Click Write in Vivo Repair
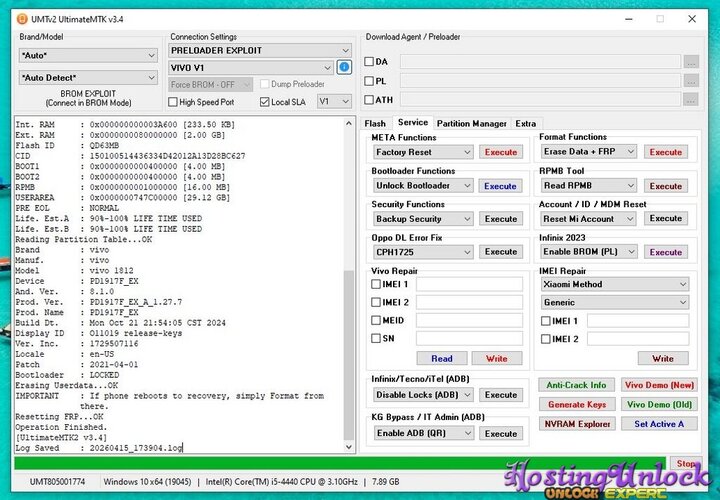Image resolution: width=720 pixels, height=500 pixels. tap(497, 359)
